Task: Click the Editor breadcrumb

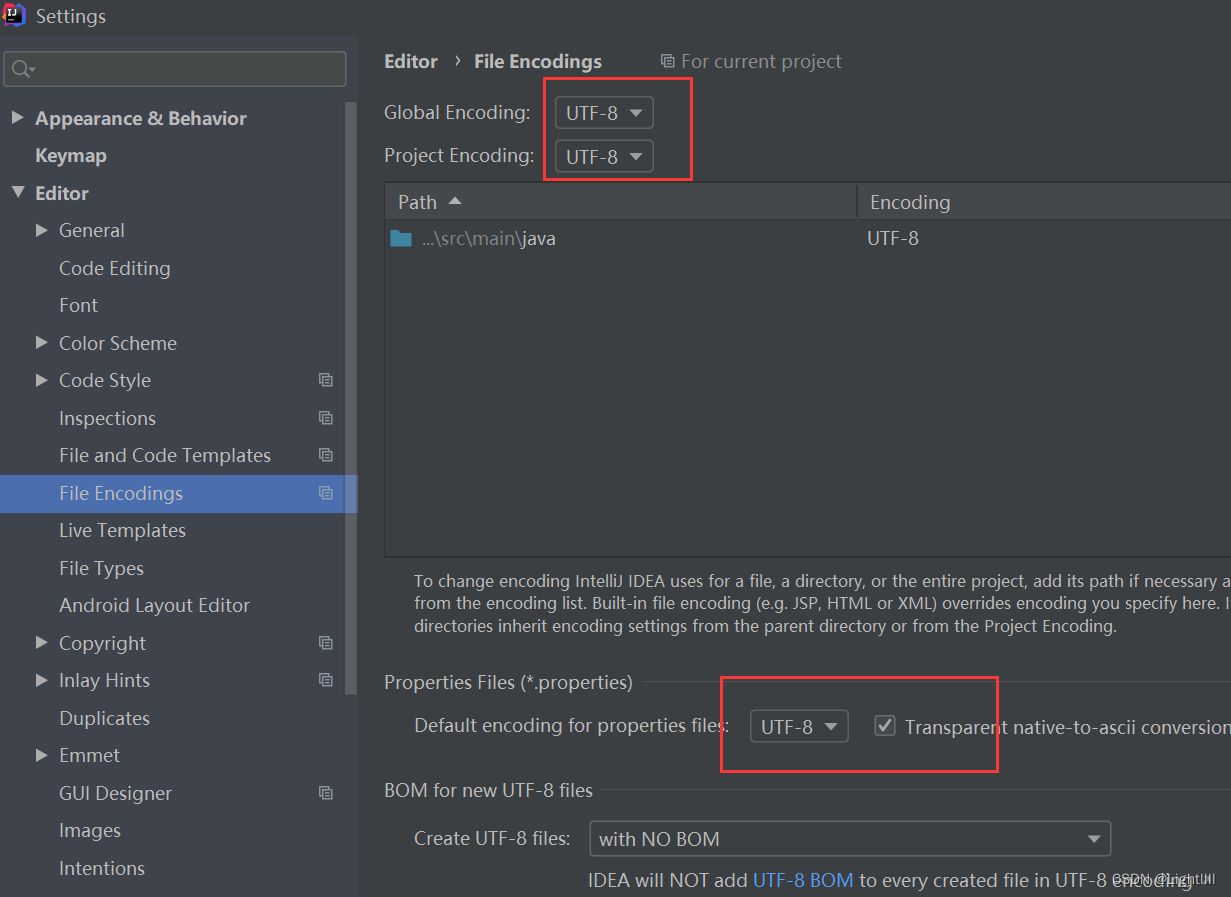Action: [x=411, y=62]
